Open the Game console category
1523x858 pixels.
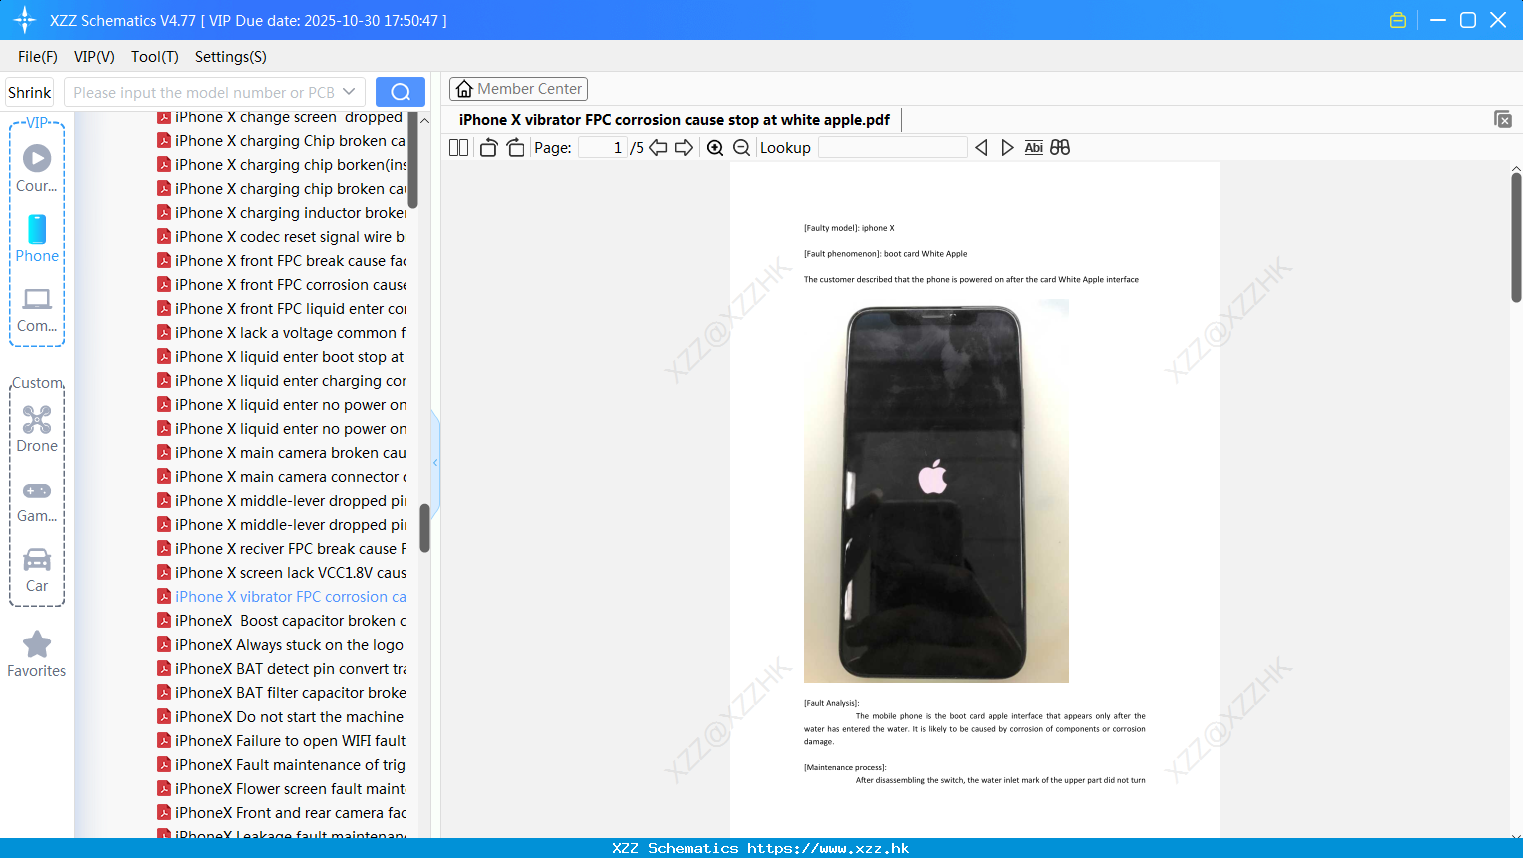37,501
